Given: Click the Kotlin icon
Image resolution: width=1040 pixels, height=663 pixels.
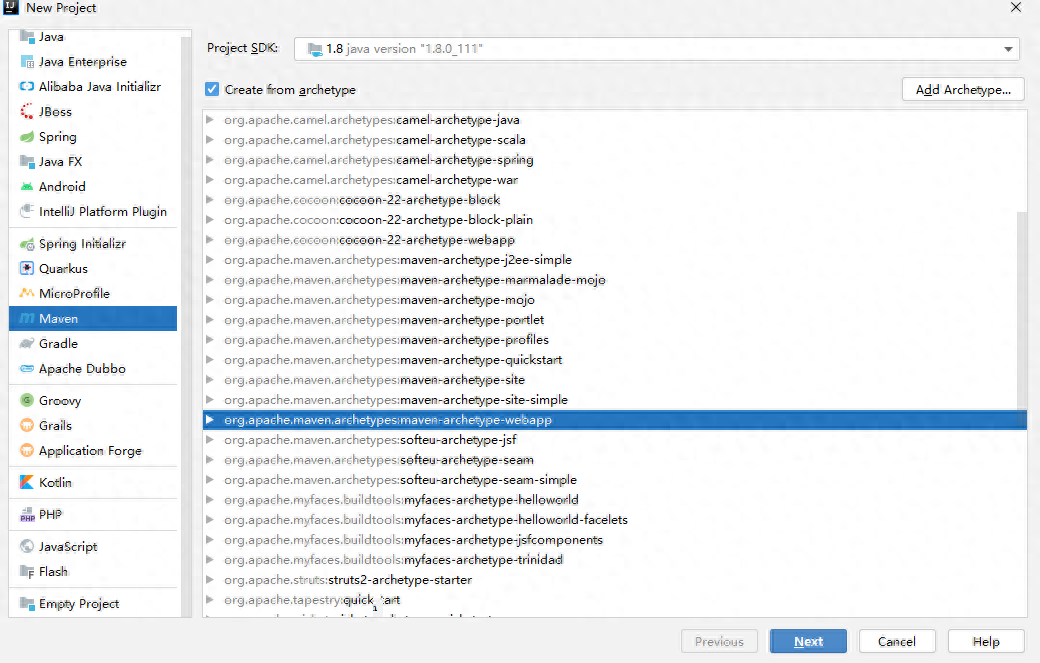Looking at the screenshot, I should click(27, 482).
